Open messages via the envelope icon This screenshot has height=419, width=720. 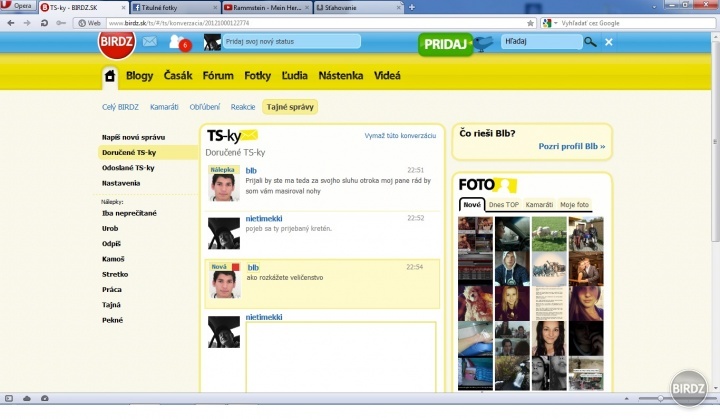pos(150,42)
